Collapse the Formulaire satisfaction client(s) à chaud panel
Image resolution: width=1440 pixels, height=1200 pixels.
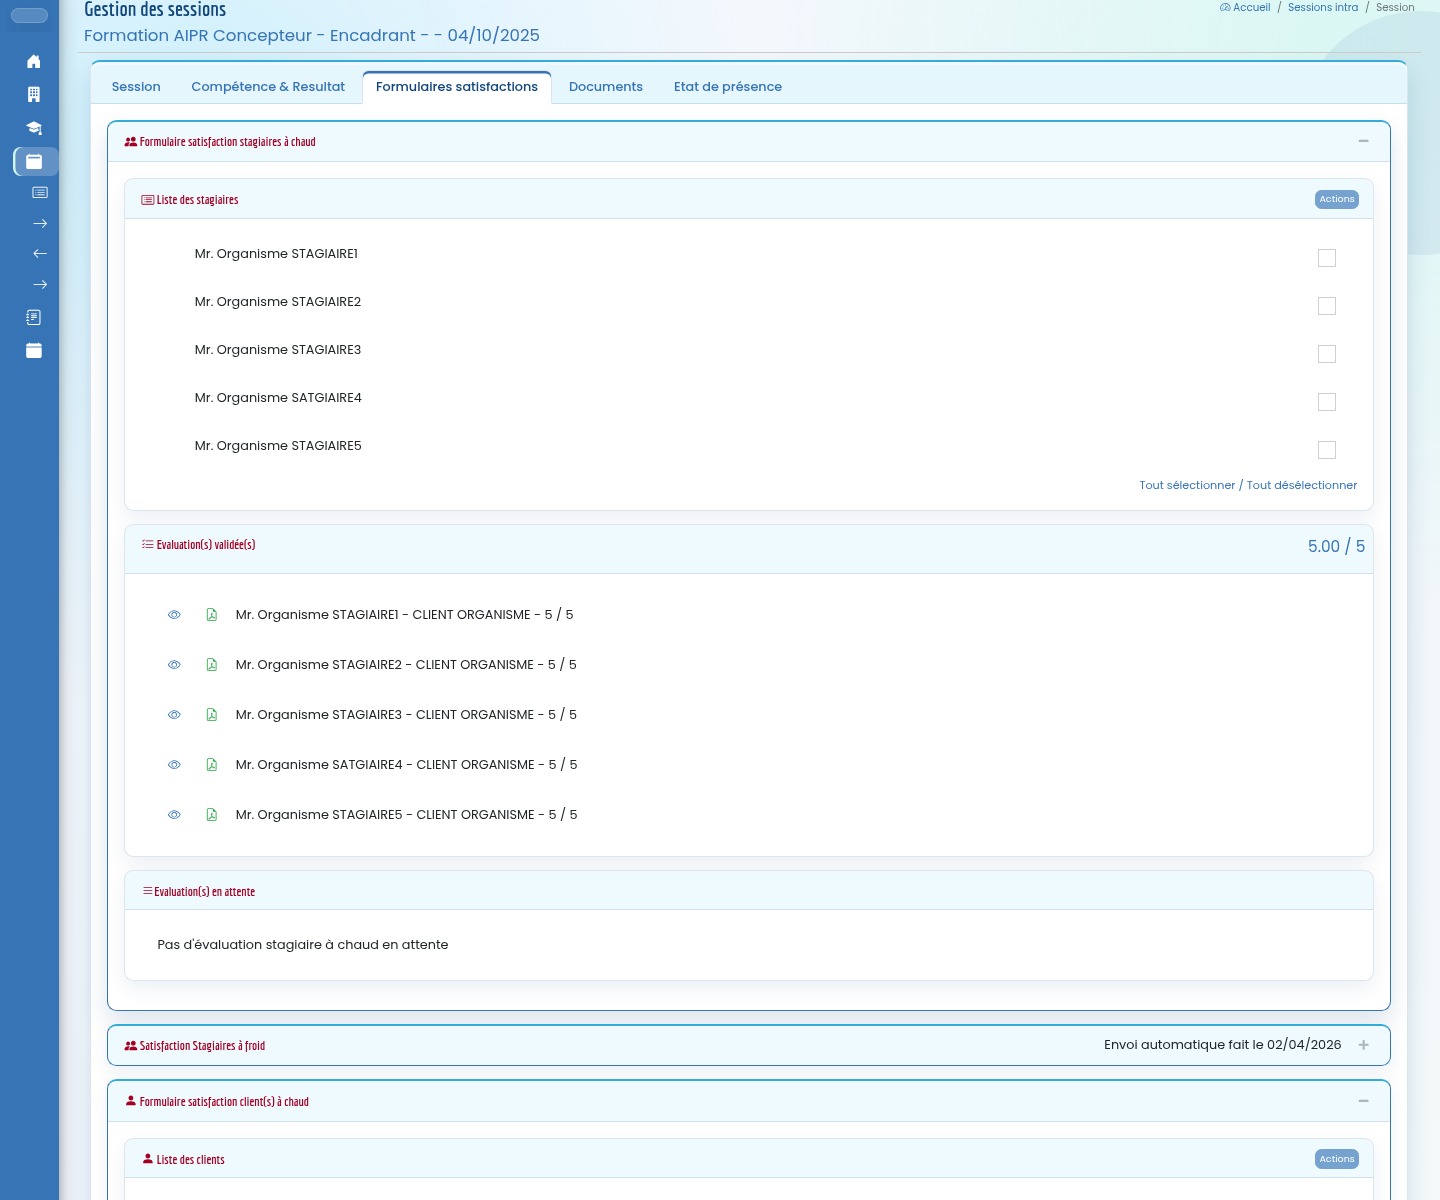(1363, 1101)
